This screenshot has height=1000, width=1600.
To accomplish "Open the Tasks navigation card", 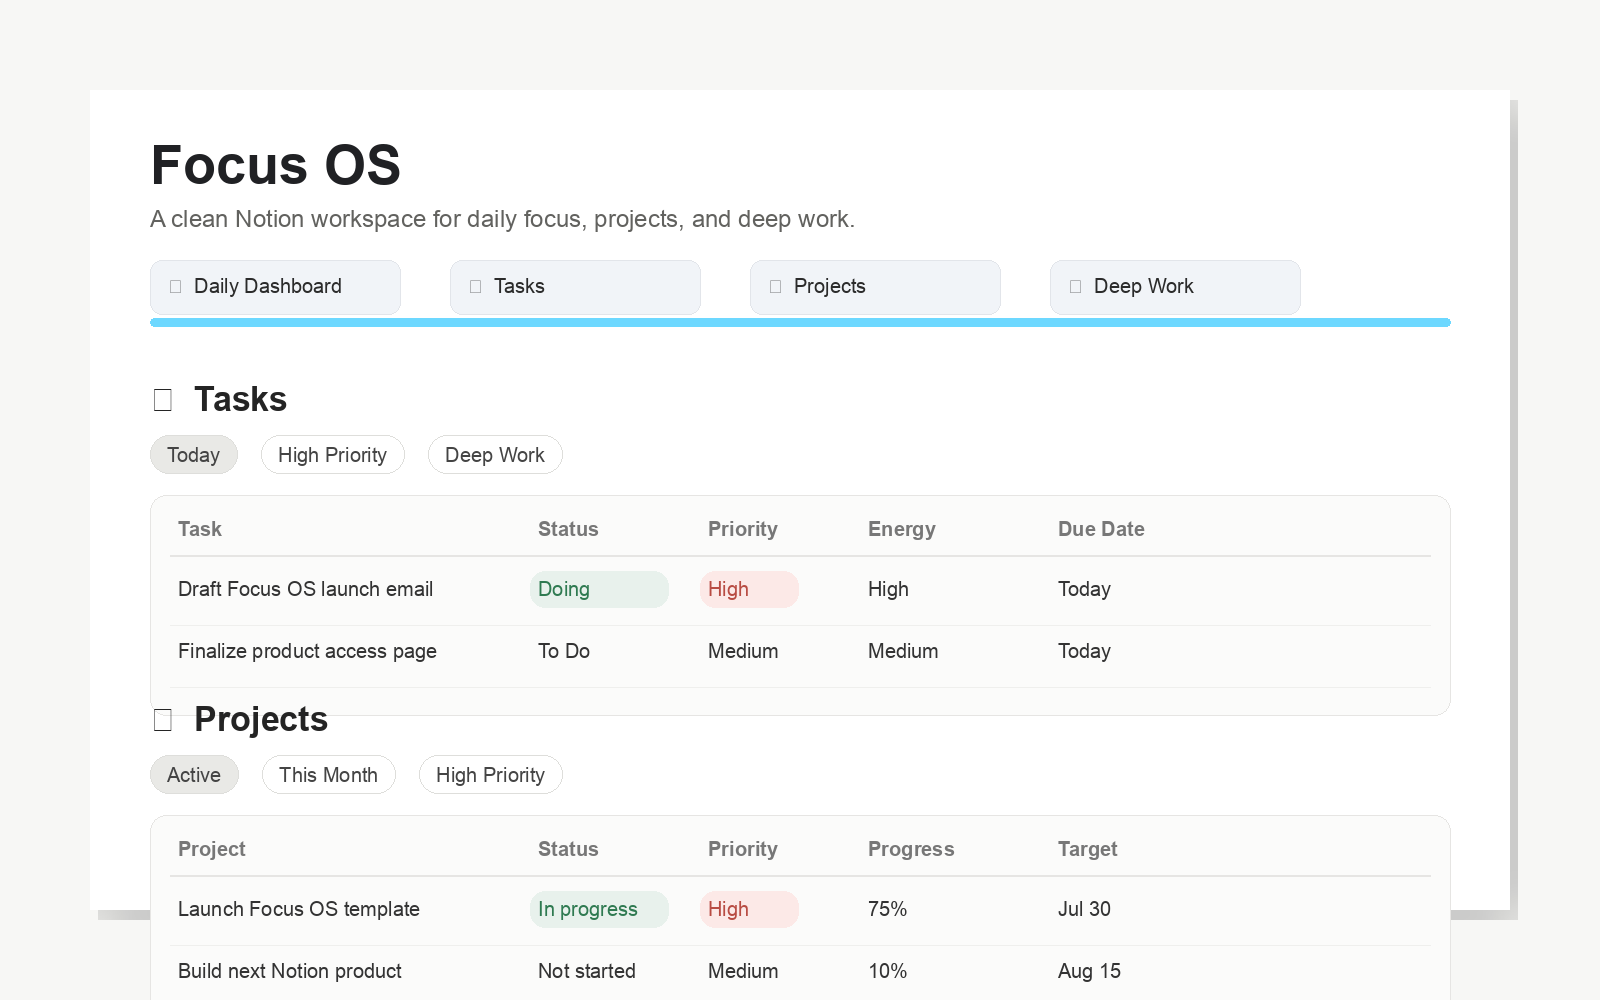I will [x=575, y=287].
